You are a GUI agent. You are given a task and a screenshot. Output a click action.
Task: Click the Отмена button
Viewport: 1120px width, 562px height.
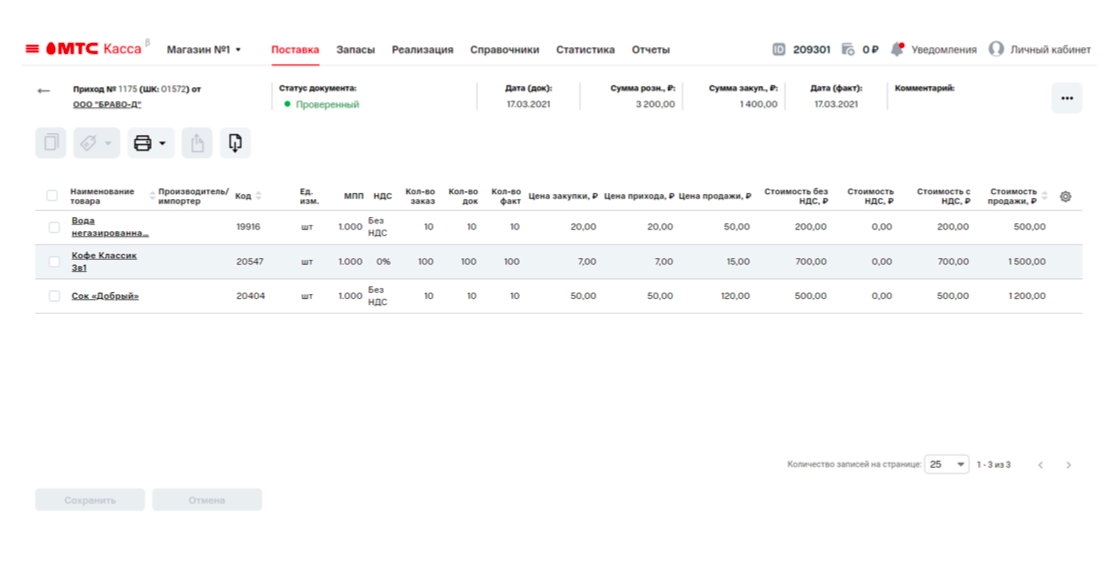(x=207, y=500)
